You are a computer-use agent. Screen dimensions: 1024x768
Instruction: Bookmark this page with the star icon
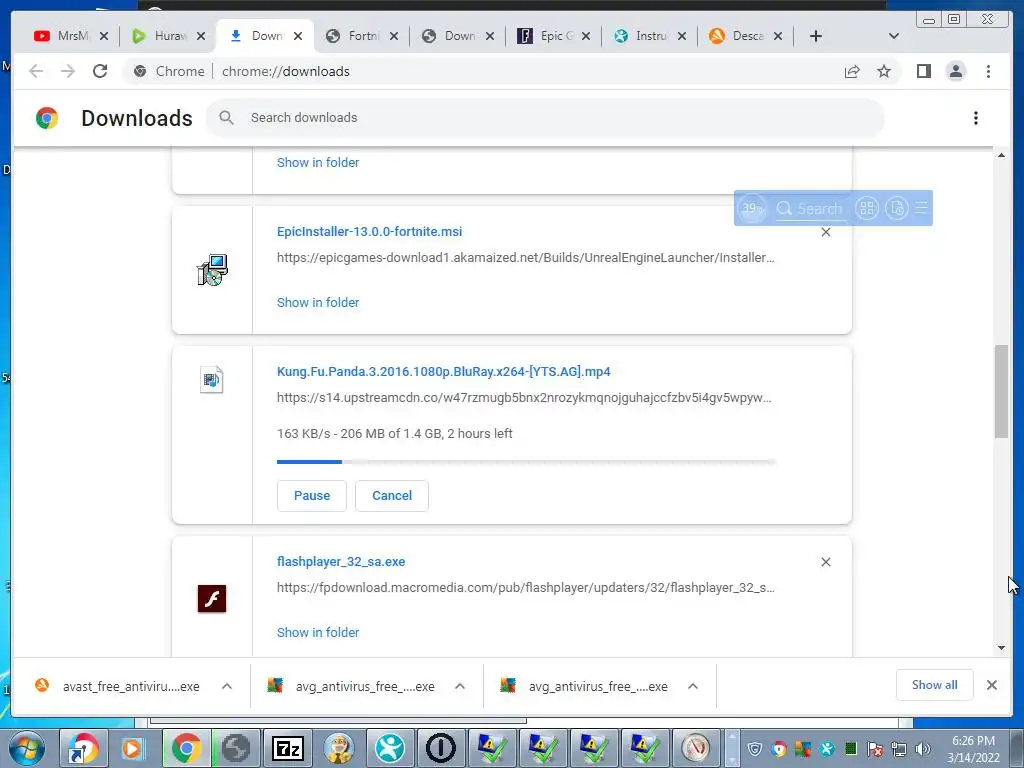click(884, 71)
